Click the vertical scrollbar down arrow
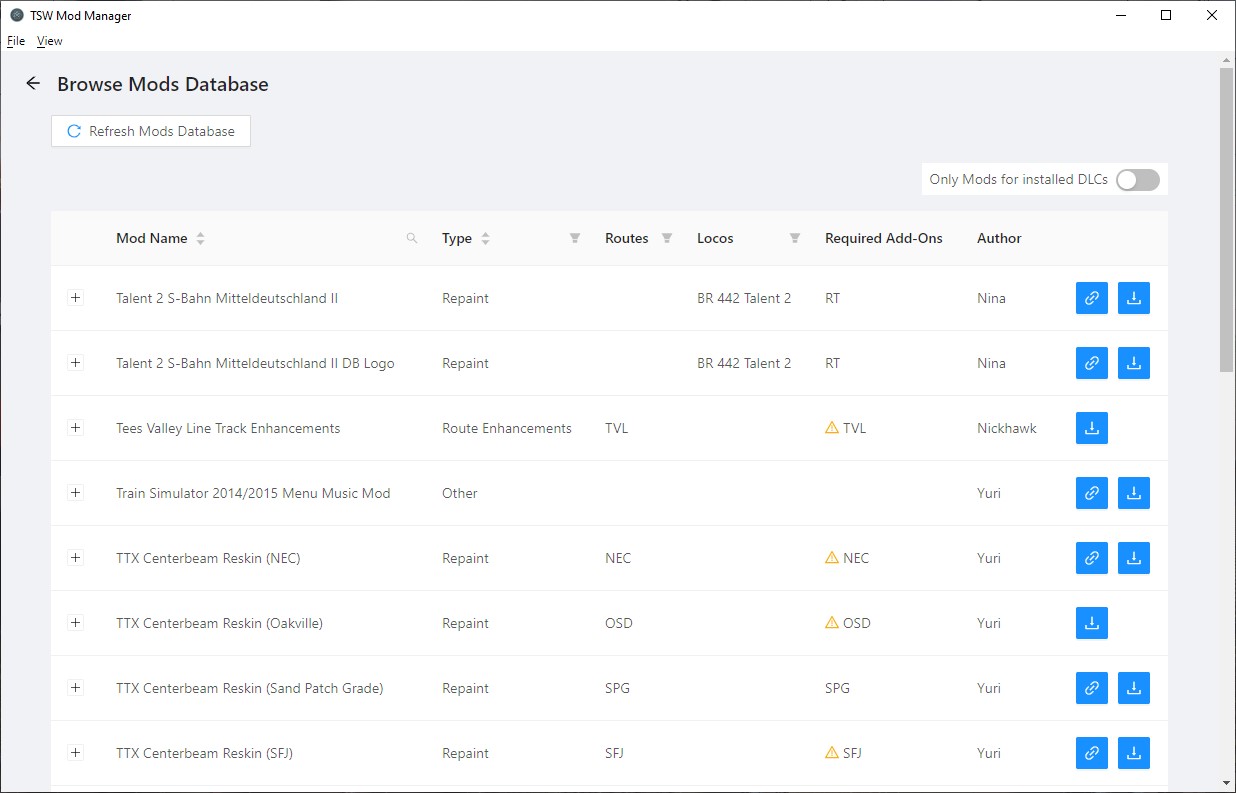1236x793 pixels. (x=1227, y=782)
